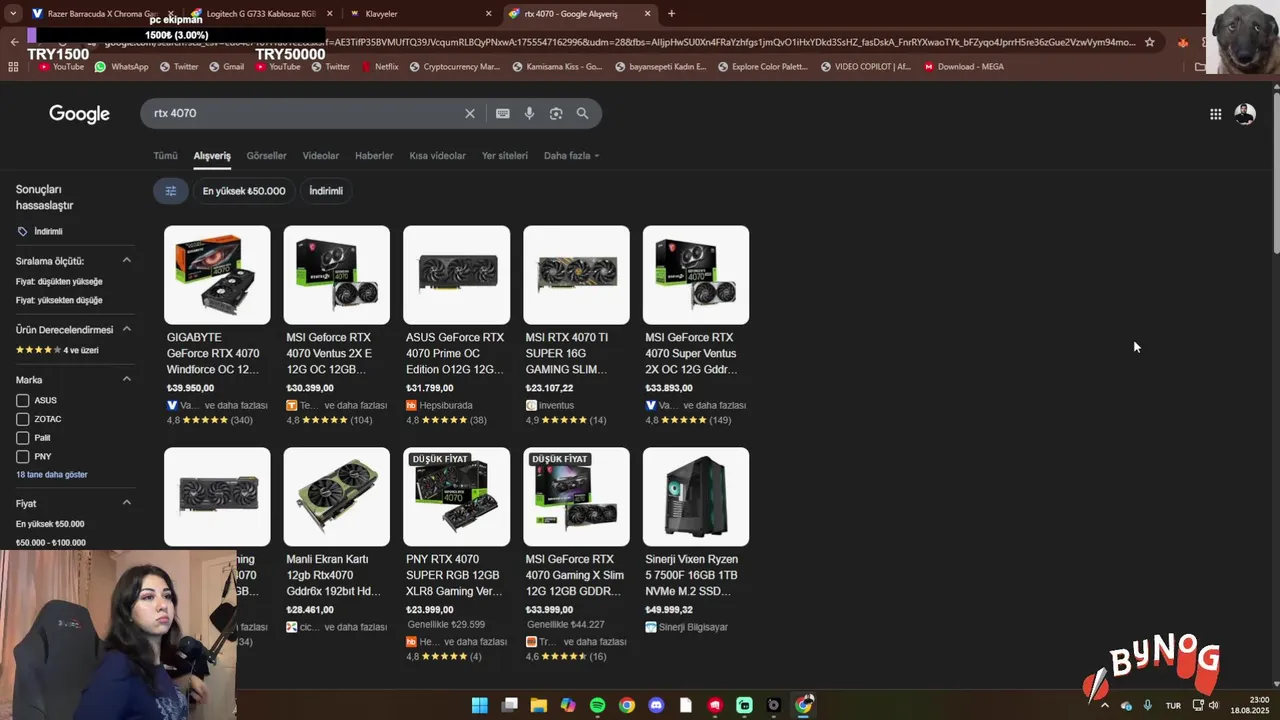Bookmark this page with the star icon
This screenshot has width=1280, height=720.
[1150, 42]
